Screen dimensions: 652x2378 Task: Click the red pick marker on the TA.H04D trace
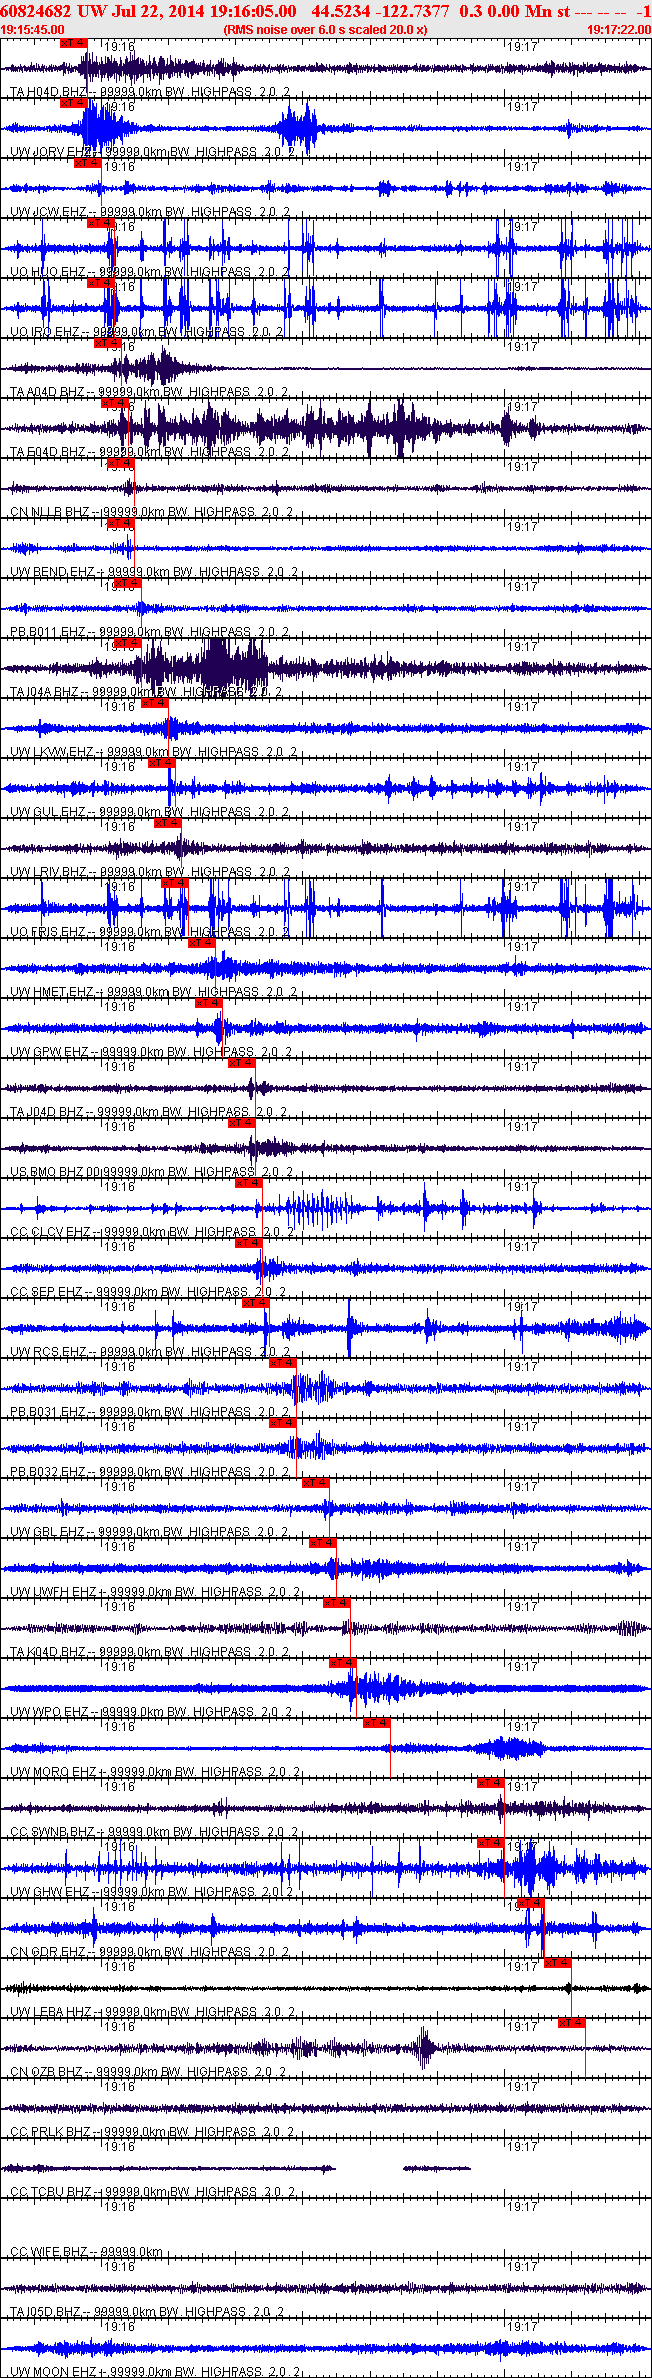[x=73, y=43]
